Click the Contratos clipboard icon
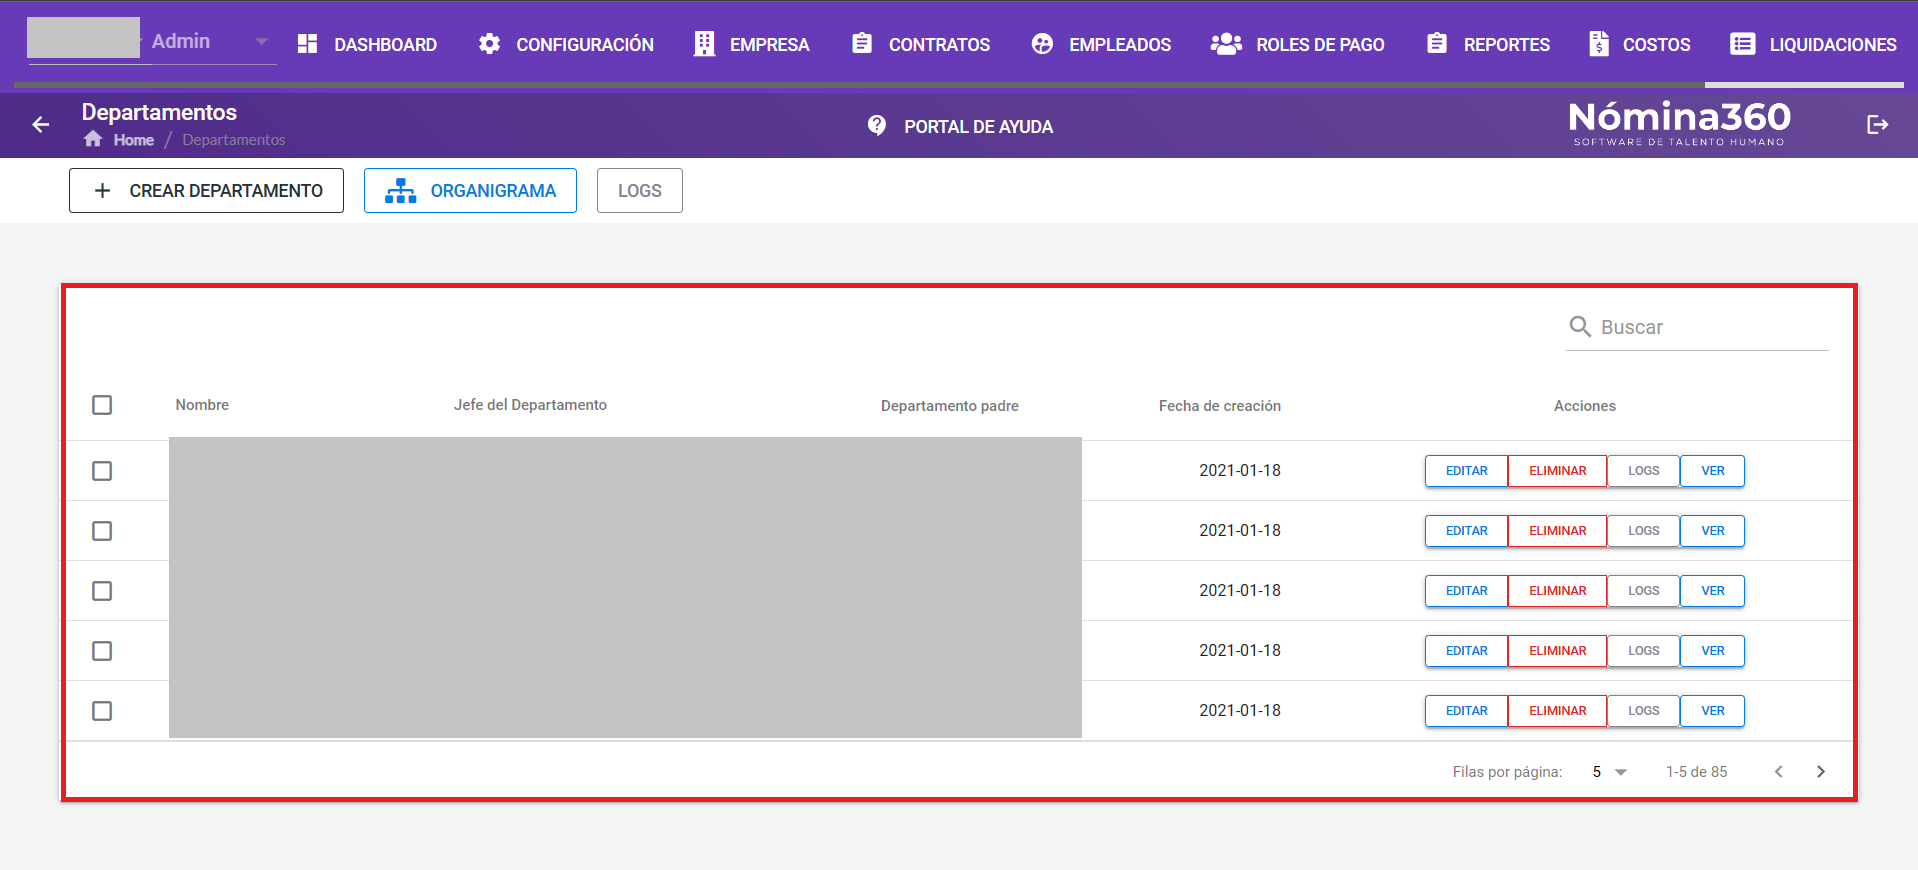Screen dimensions: 1918x870 point(862,43)
